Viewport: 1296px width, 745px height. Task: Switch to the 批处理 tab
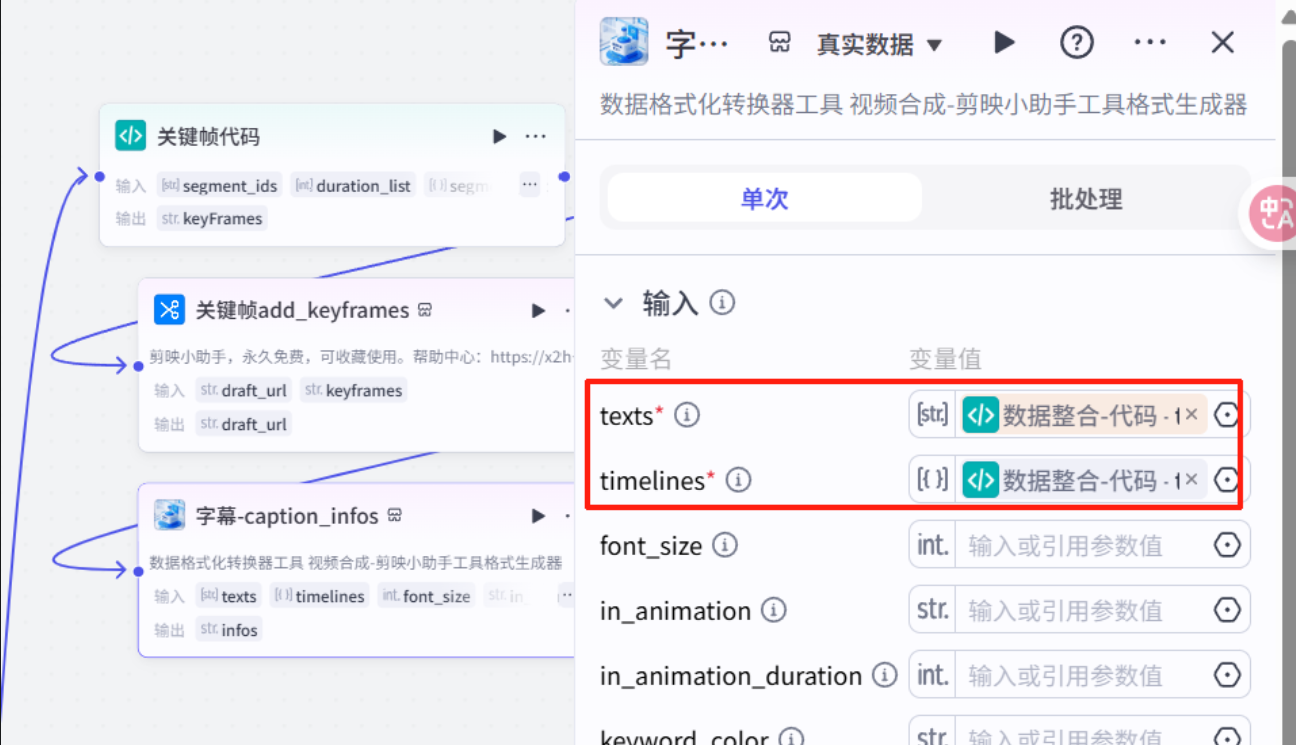tap(1085, 198)
